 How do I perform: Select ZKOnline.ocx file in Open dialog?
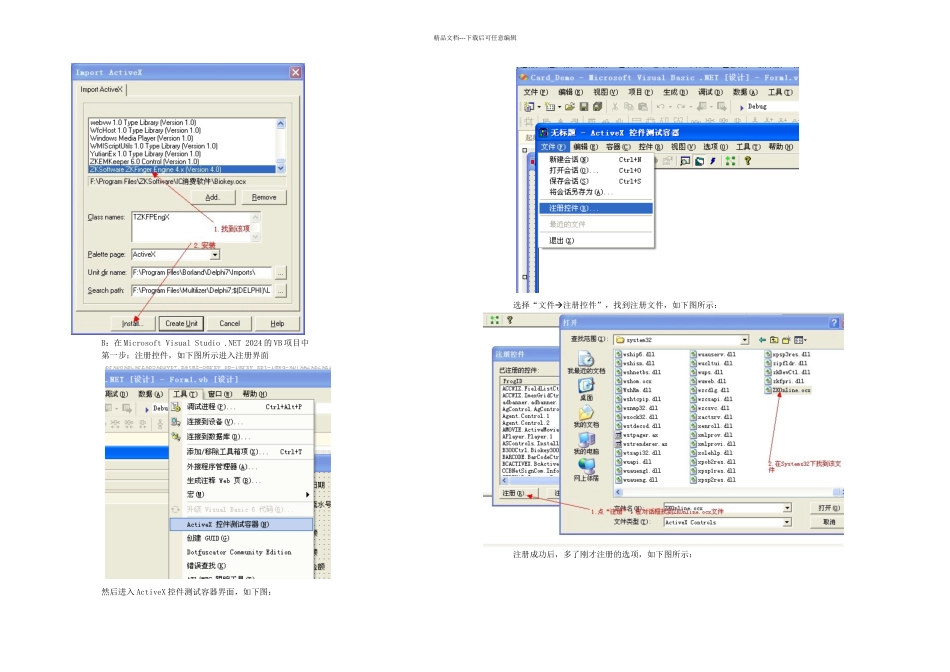[x=787, y=390]
